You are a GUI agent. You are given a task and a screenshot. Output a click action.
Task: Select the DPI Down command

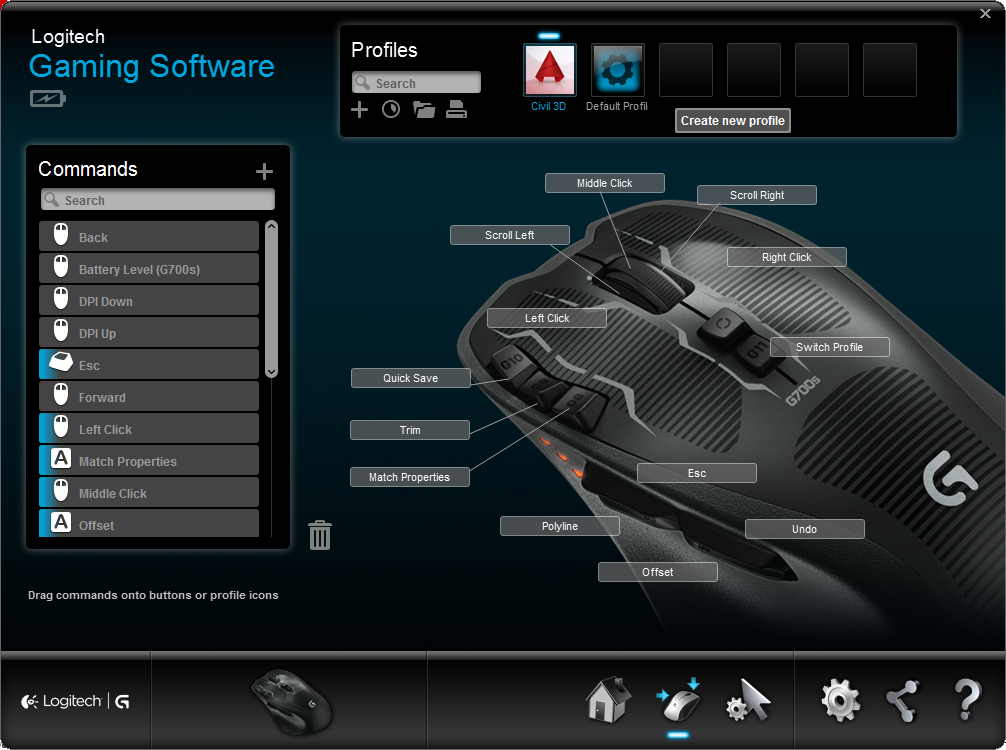pos(149,300)
